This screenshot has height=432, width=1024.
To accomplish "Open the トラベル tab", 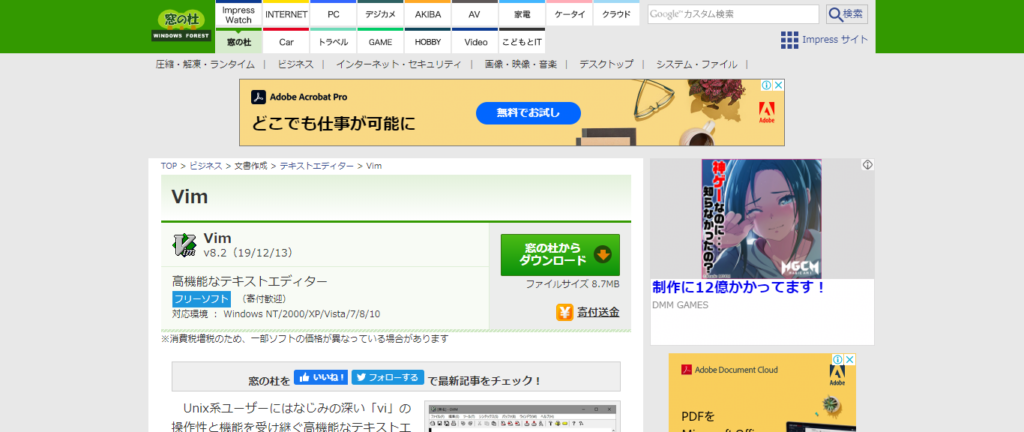I will (x=333, y=42).
